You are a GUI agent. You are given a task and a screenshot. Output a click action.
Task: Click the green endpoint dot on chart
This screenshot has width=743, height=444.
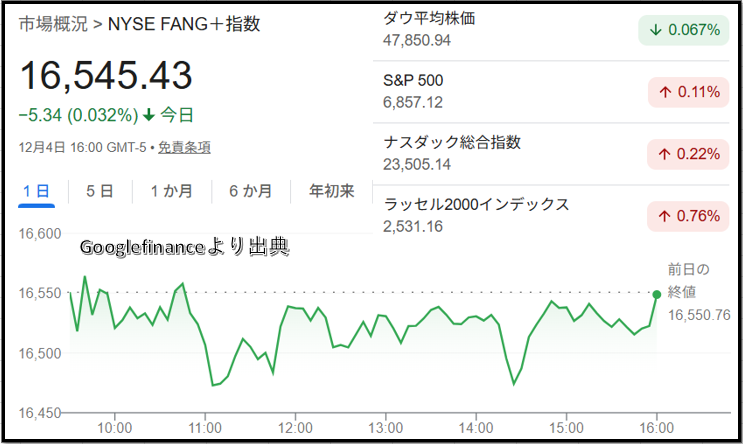pyautogui.click(x=656, y=294)
